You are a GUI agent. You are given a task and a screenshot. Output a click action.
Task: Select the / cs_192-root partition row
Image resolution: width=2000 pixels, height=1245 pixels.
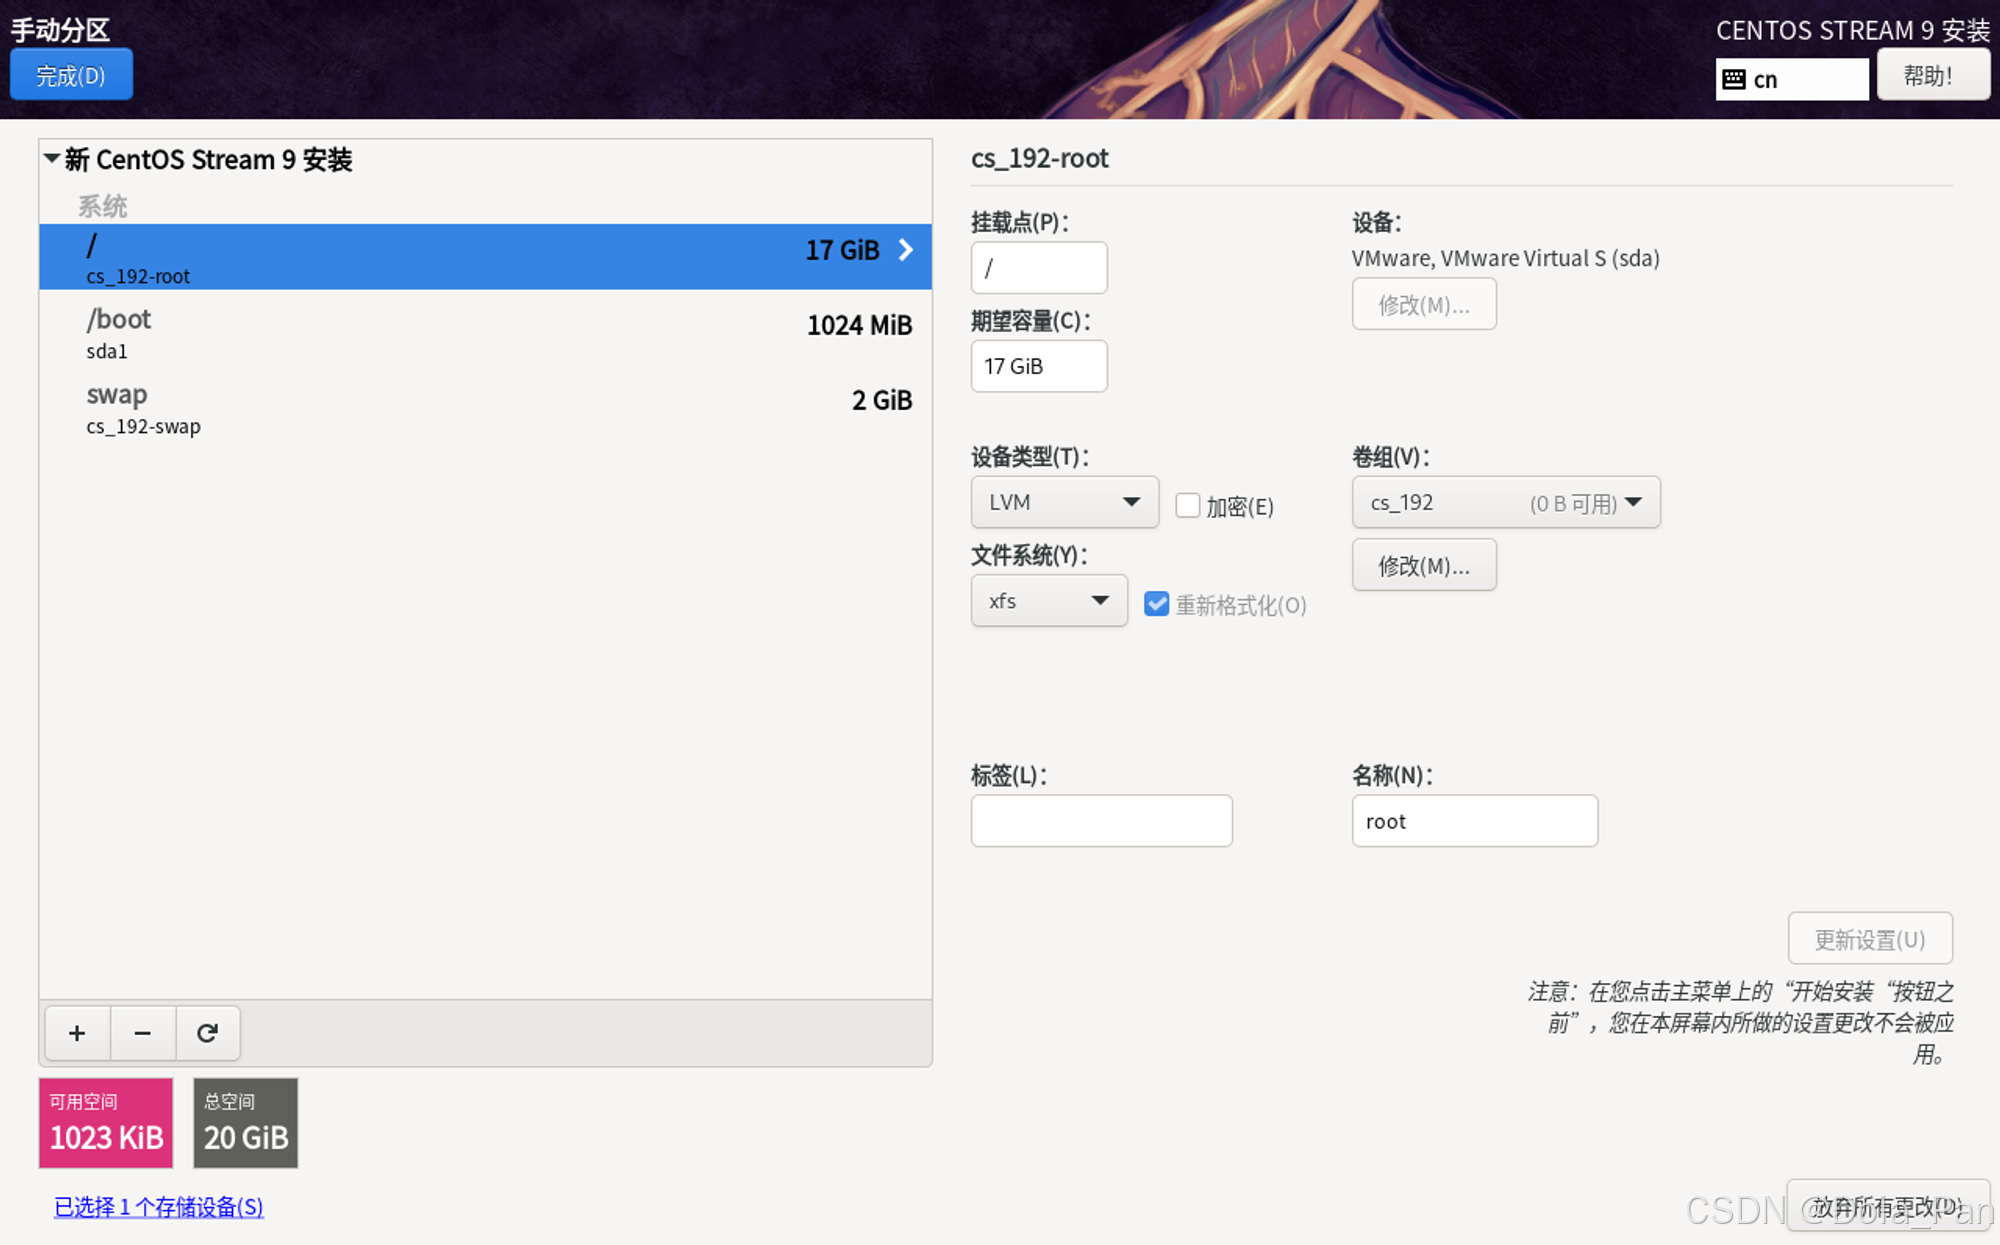click(x=485, y=257)
